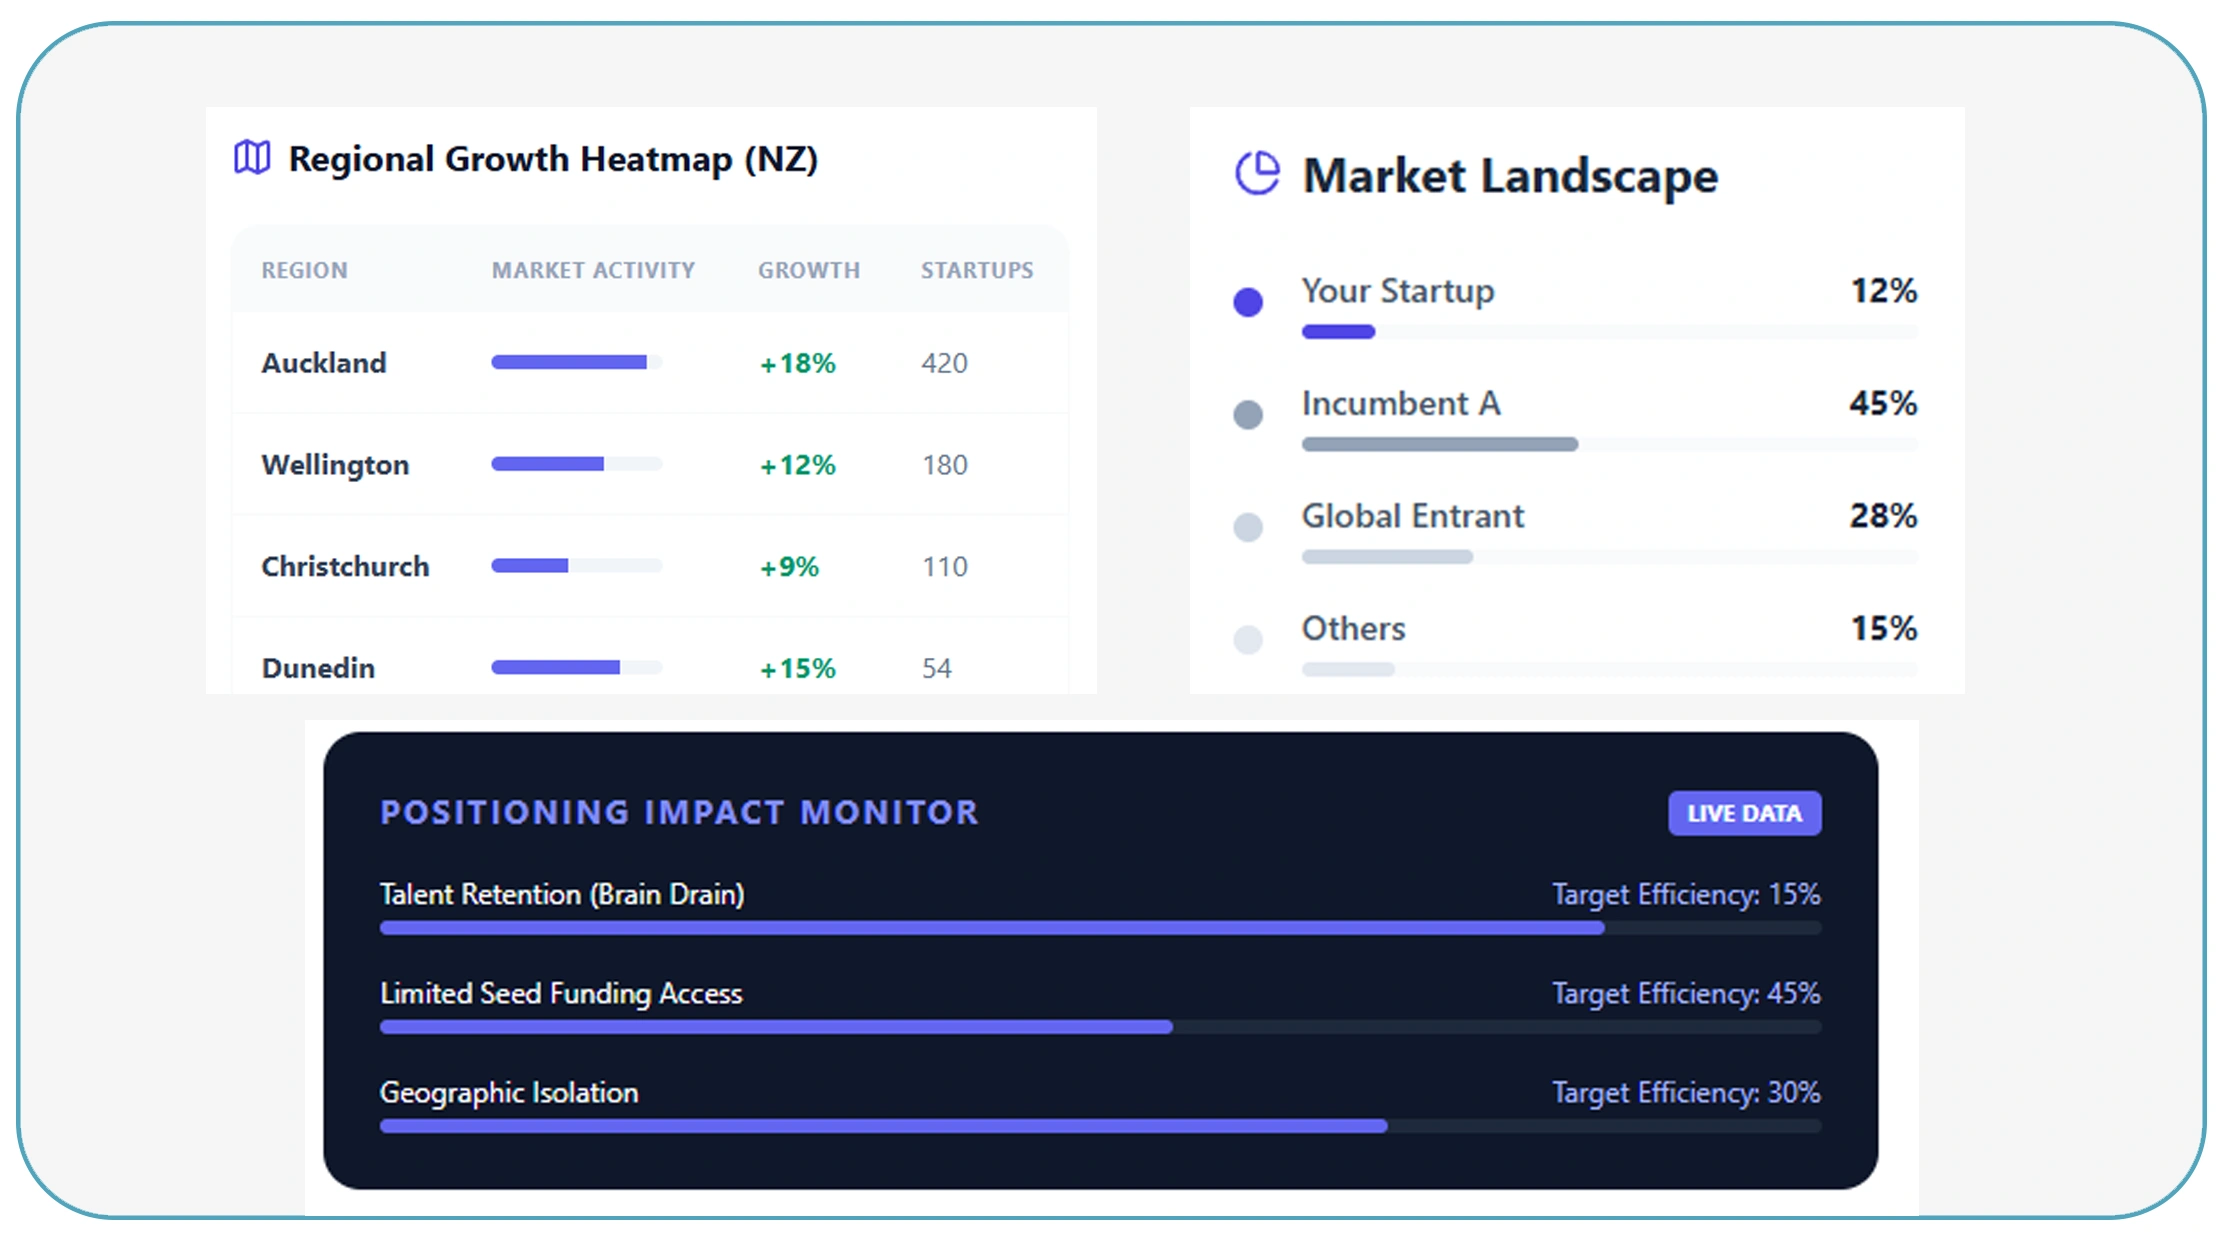
Task: Open the Market Landscape panel
Action: tap(1510, 175)
